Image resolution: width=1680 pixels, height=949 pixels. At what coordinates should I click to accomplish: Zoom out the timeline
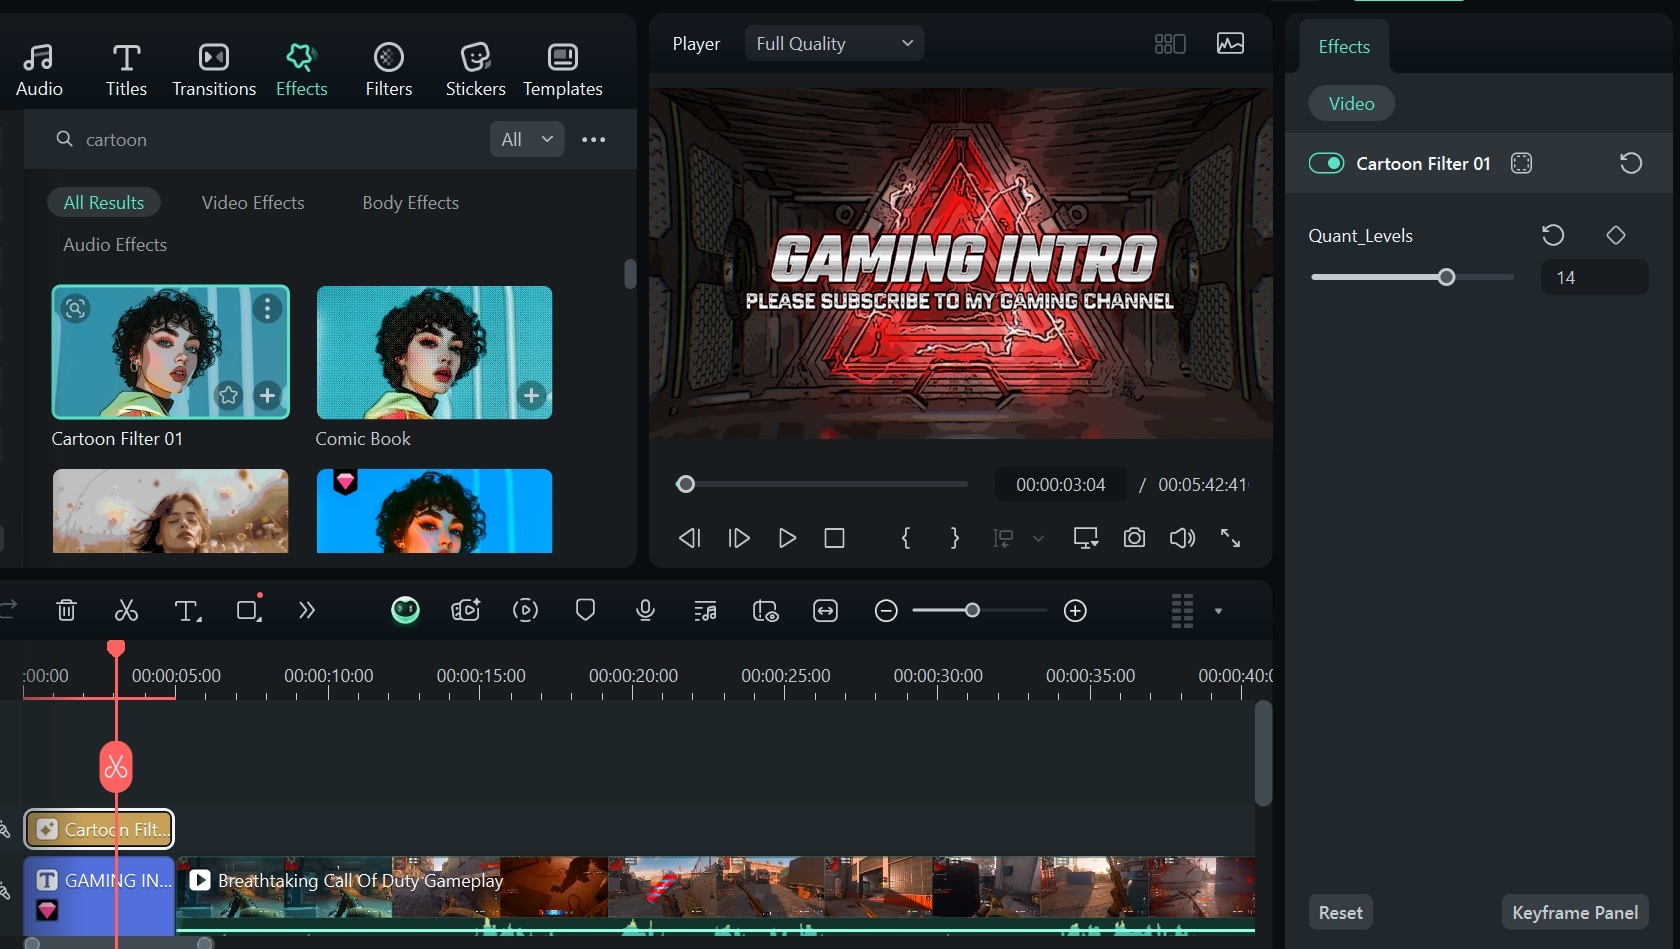886,610
